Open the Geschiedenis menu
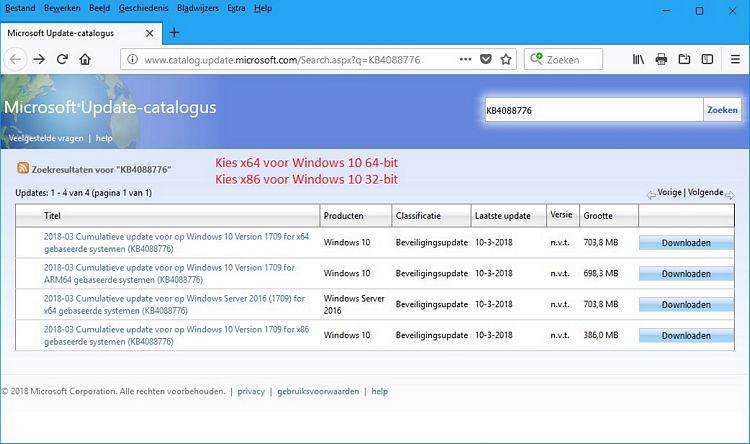The image size is (750, 444). tap(143, 8)
